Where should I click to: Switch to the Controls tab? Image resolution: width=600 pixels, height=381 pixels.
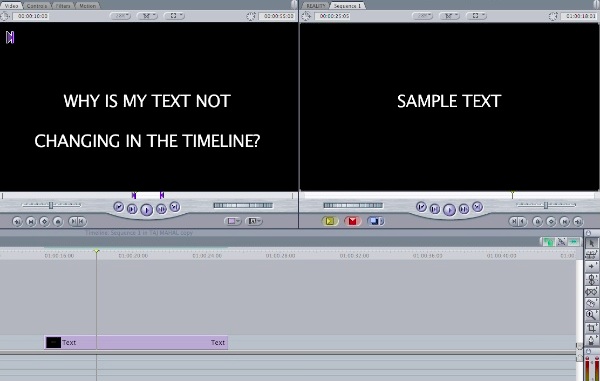point(37,6)
